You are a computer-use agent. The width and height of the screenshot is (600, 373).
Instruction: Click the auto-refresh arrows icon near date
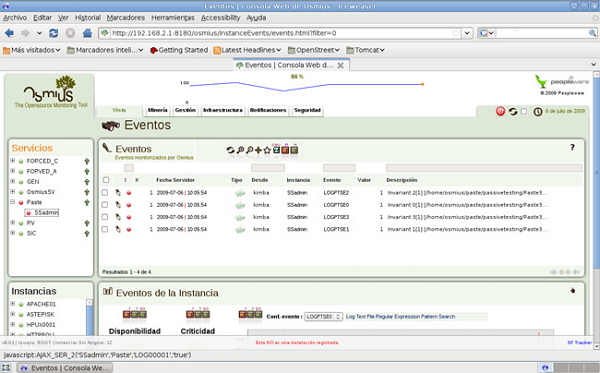[x=513, y=111]
